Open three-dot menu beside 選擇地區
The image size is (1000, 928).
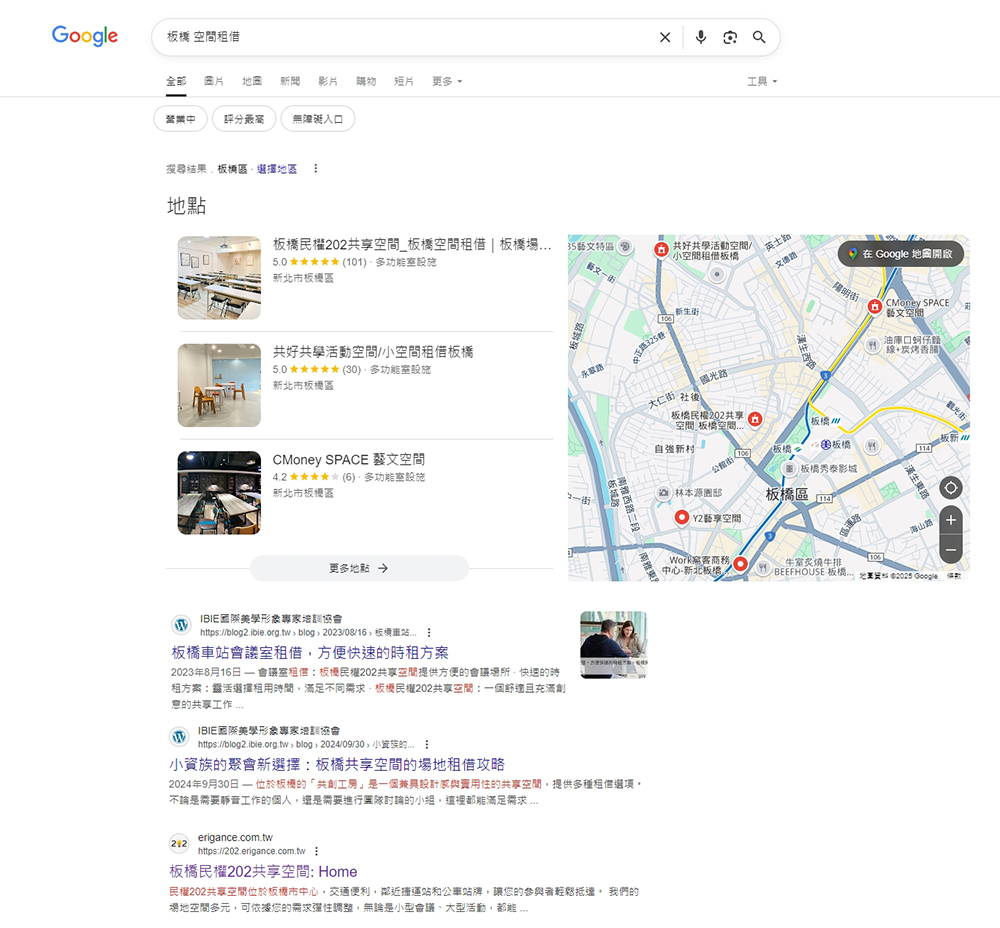316,169
